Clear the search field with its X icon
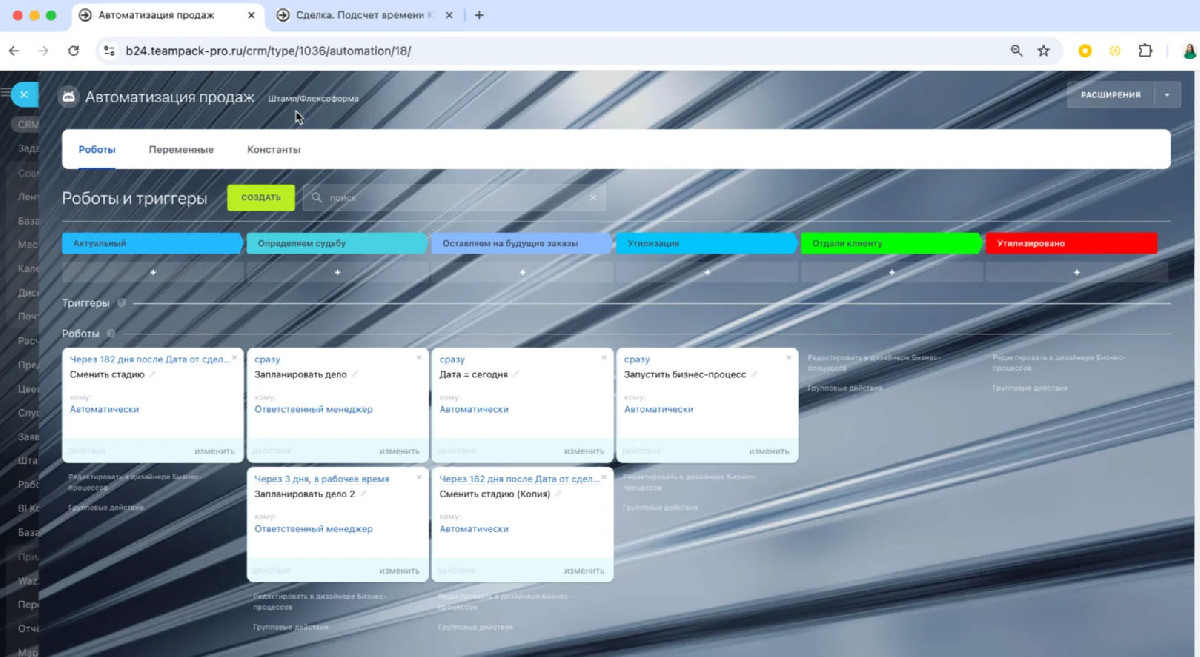Image resolution: width=1200 pixels, height=657 pixels. click(593, 198)
